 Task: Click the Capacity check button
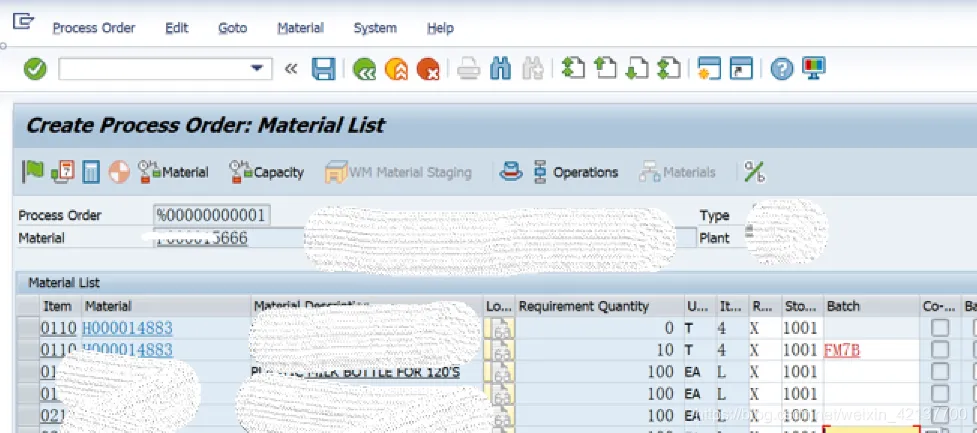(x=267, y=172)
